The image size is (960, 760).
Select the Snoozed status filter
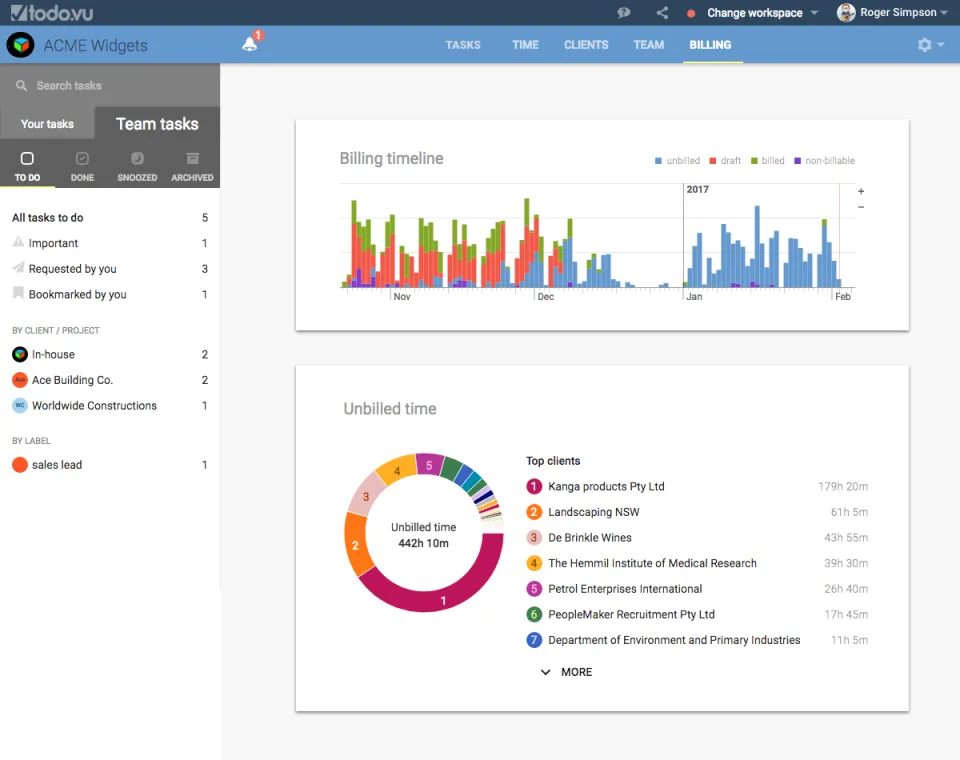pos(137,167)
